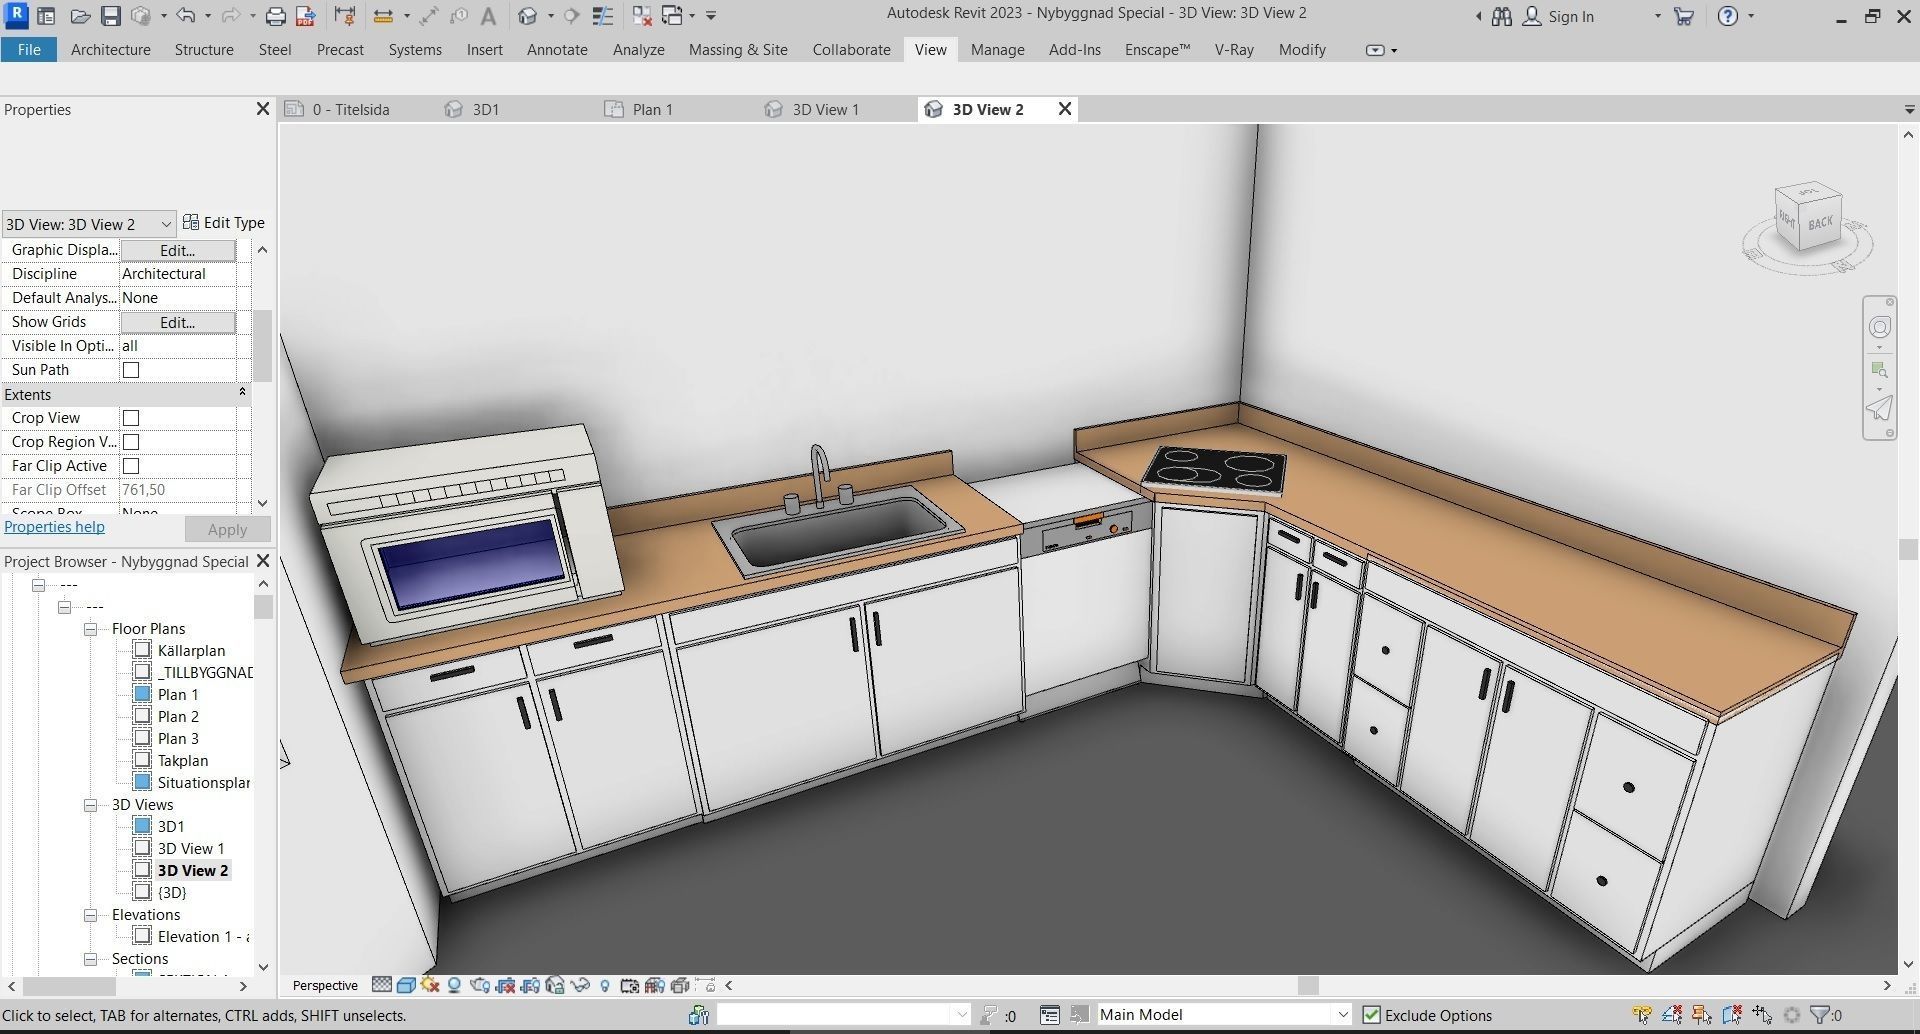Toggle the Thin Lines icon

tap(603, 16)
